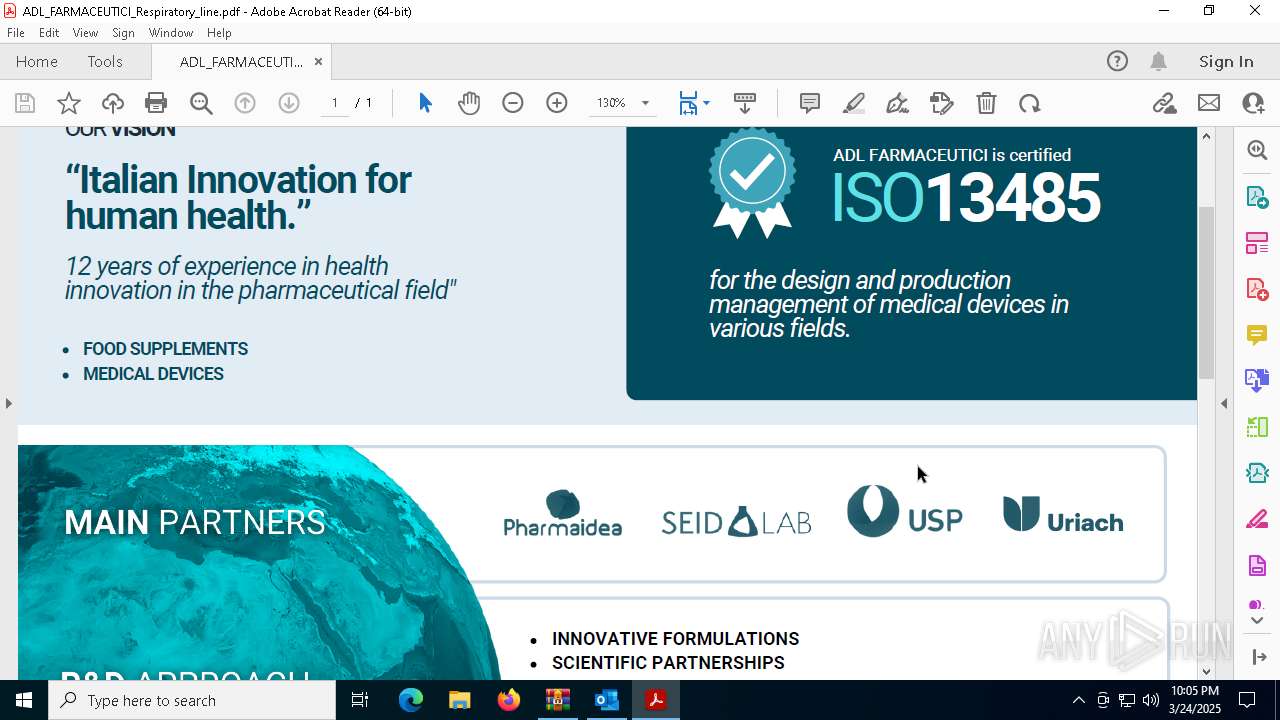The image size is (1280, 720).
Task: Open Organize Pages tool in right pane
Action: [1257, 242]
